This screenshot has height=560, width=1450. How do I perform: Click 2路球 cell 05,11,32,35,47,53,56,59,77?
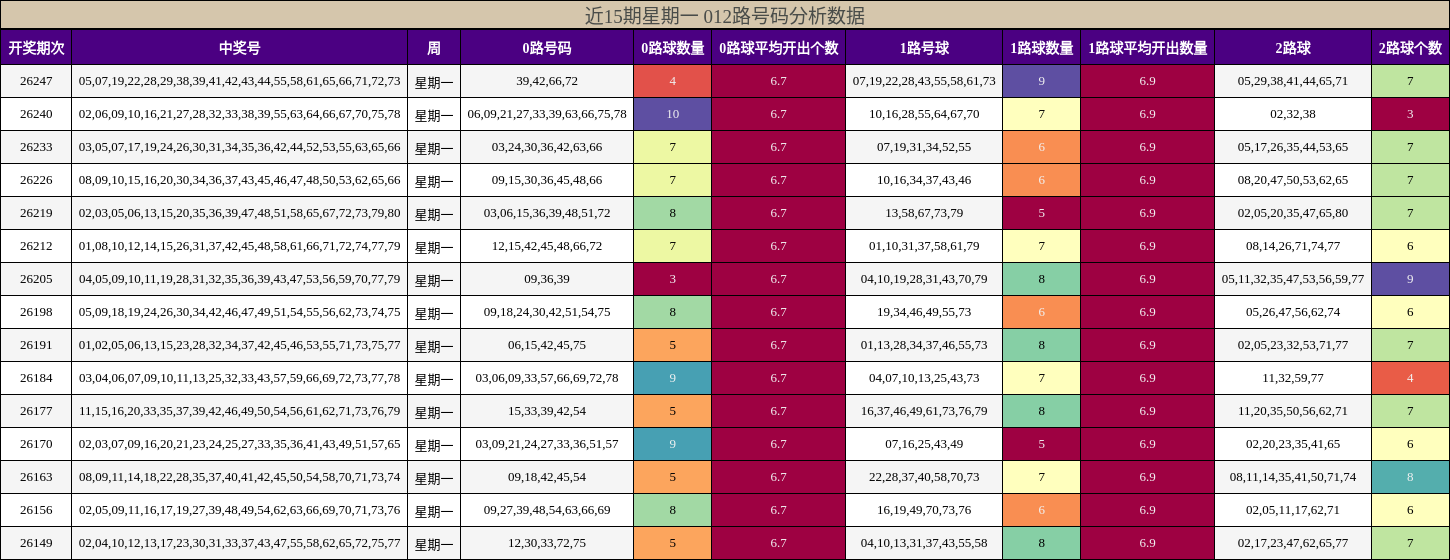pos(1293,279)
